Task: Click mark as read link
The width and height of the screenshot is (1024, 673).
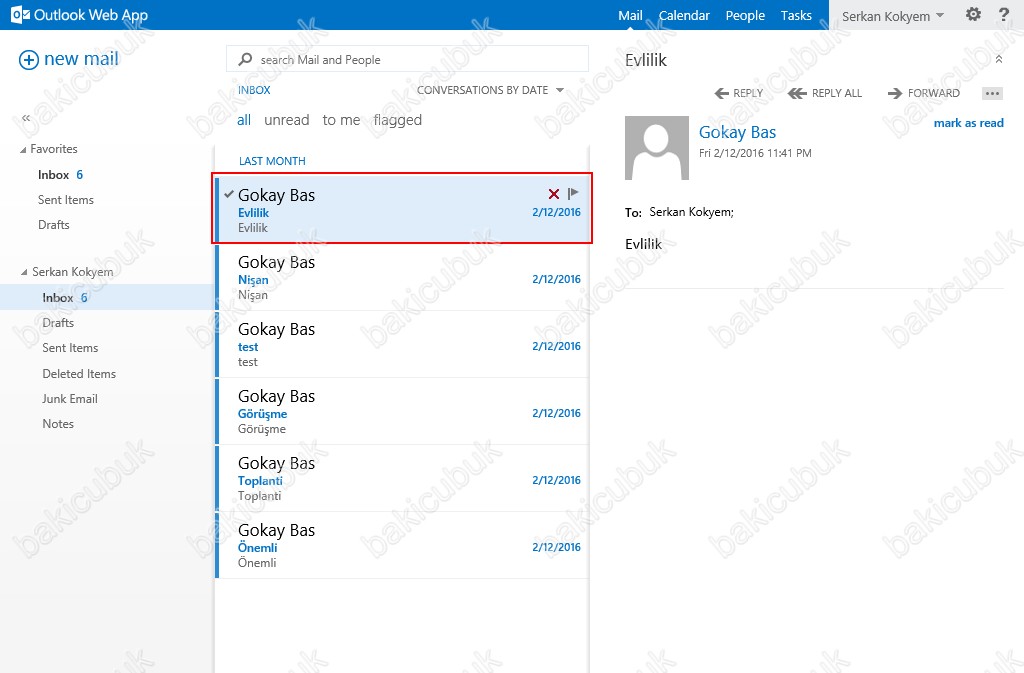Action: [968, 123]
